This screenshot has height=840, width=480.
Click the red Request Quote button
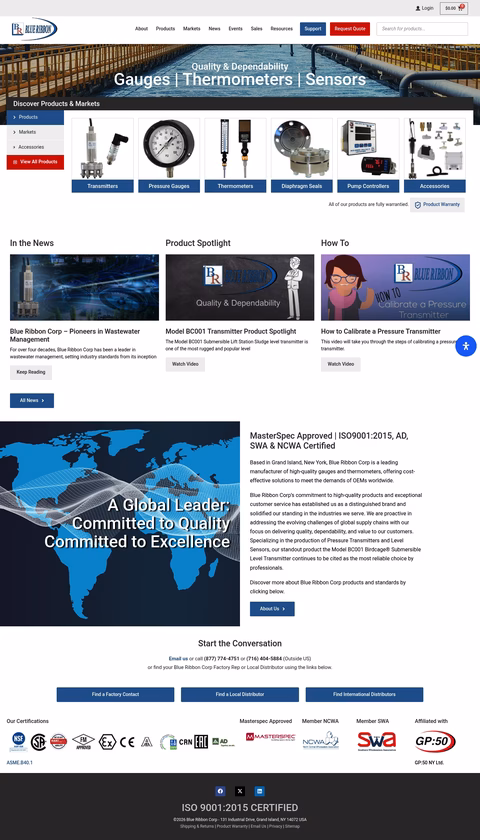(x=350, y=29)
